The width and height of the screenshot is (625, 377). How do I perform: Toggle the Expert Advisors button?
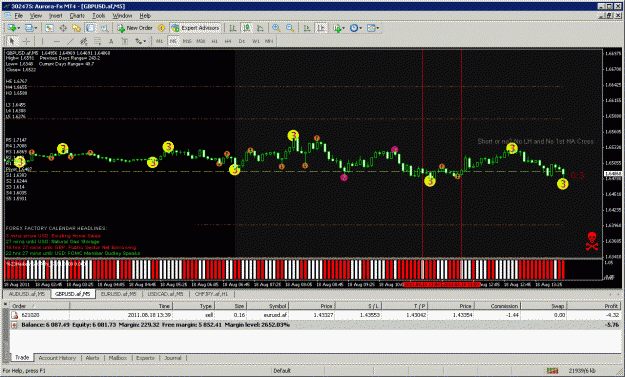196,28
